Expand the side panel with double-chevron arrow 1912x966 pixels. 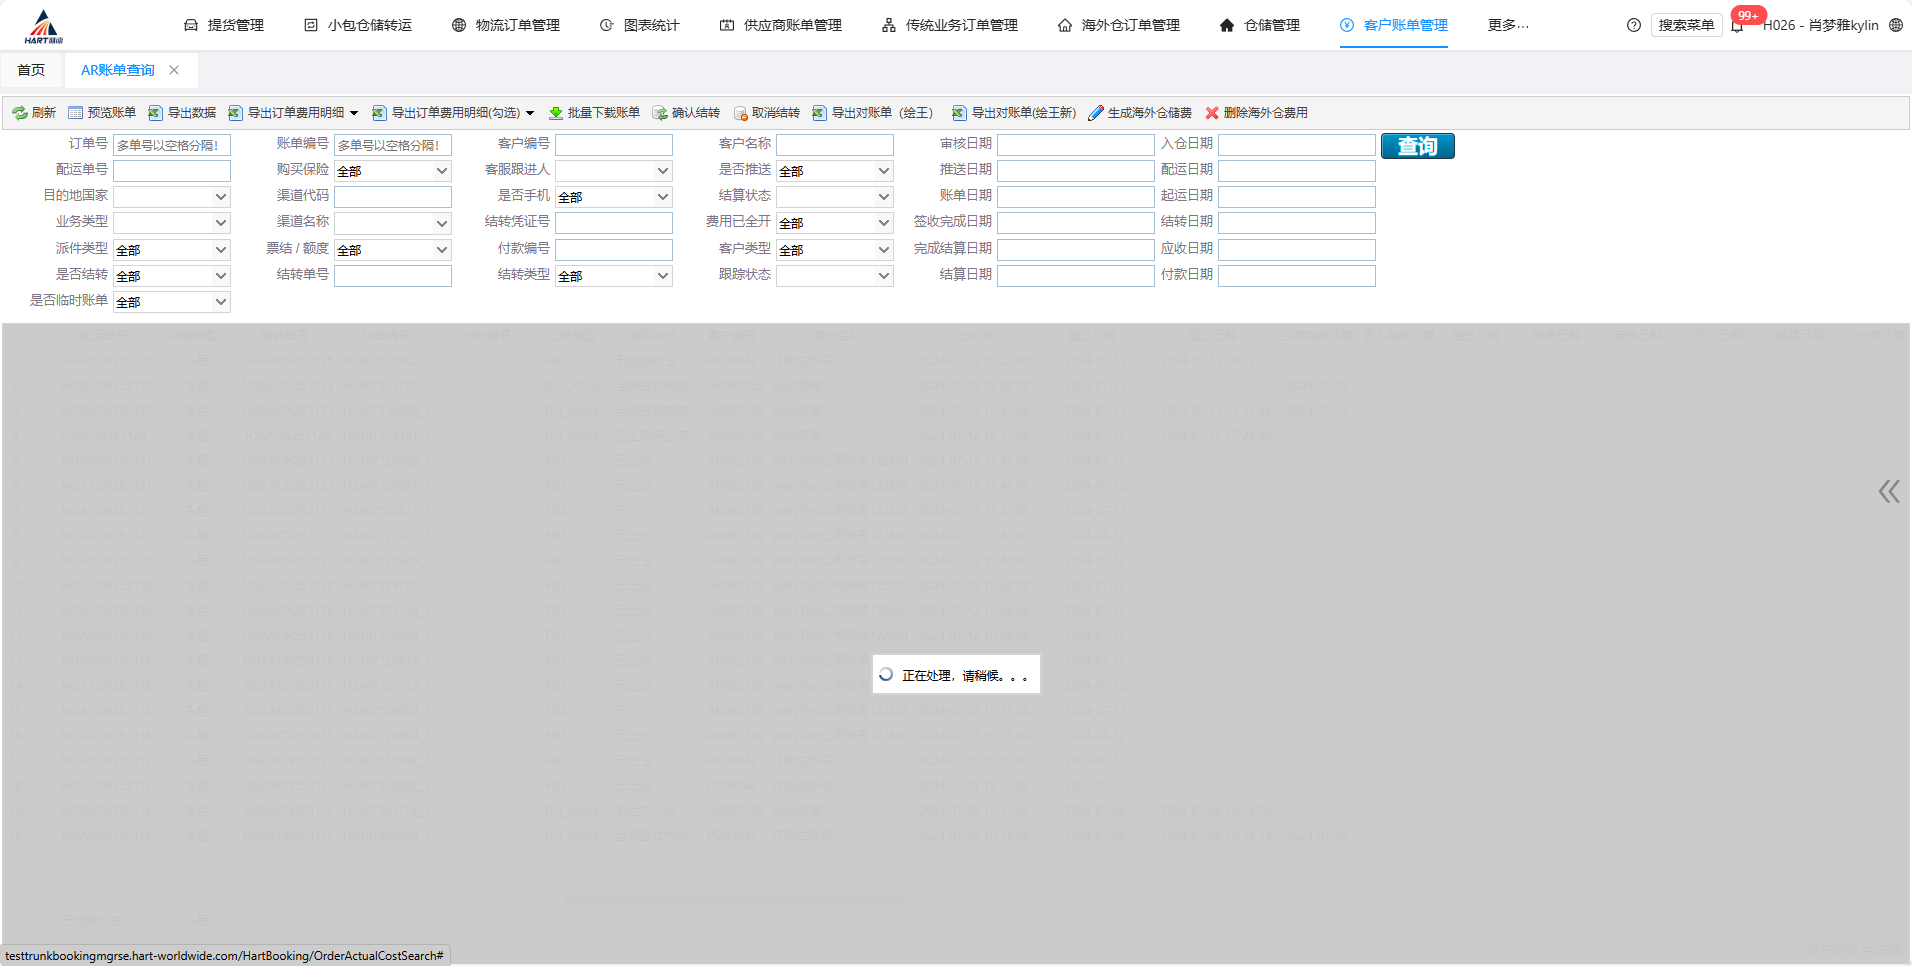pos(1888,491)
